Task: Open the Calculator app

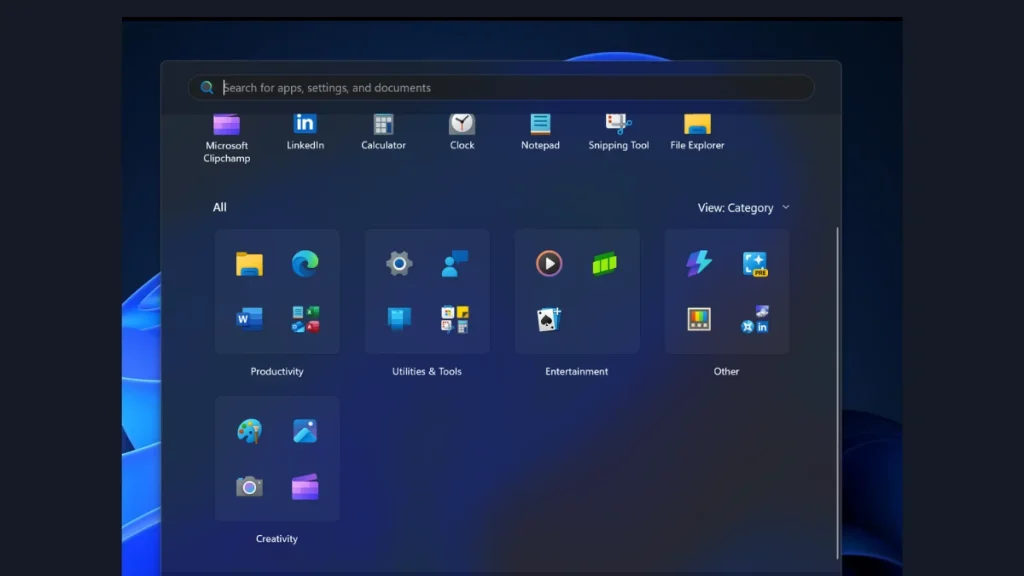Action: pos(383,131)
